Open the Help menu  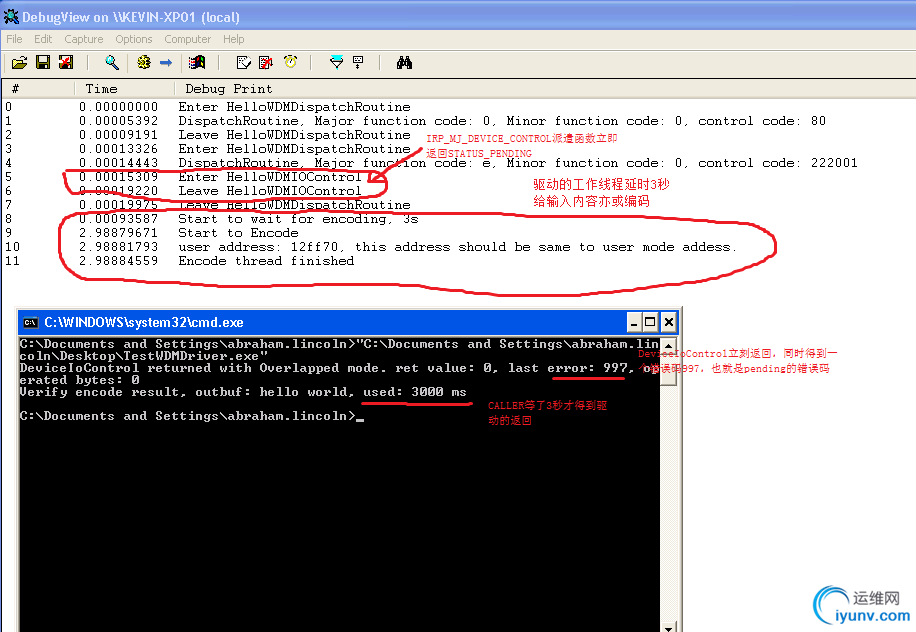[234, 39]
